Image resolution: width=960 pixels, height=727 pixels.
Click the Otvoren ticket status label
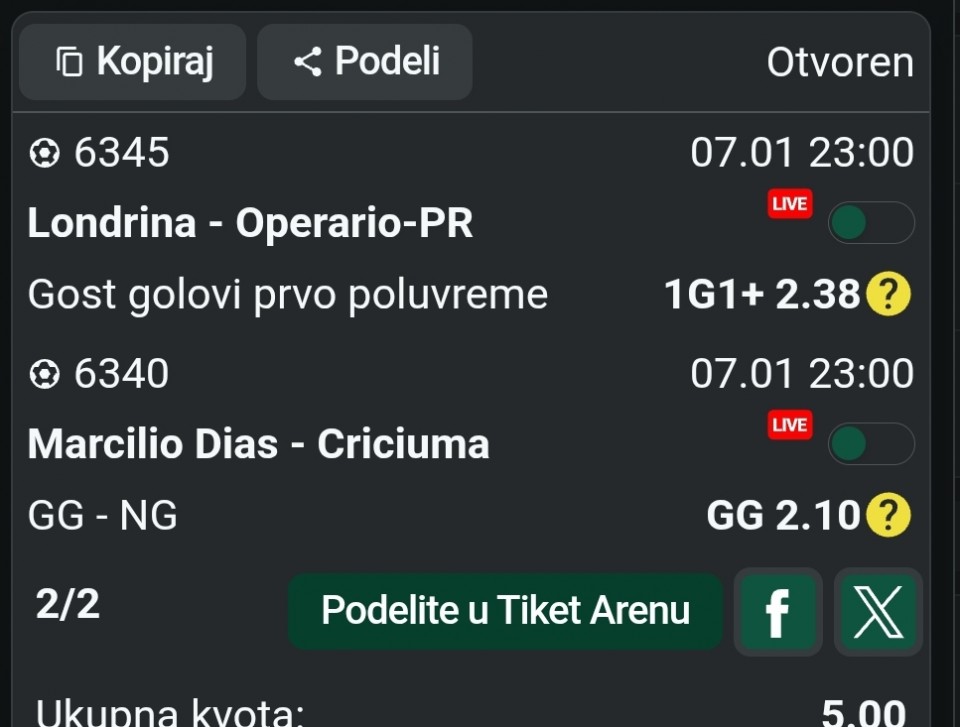point(839,63)
